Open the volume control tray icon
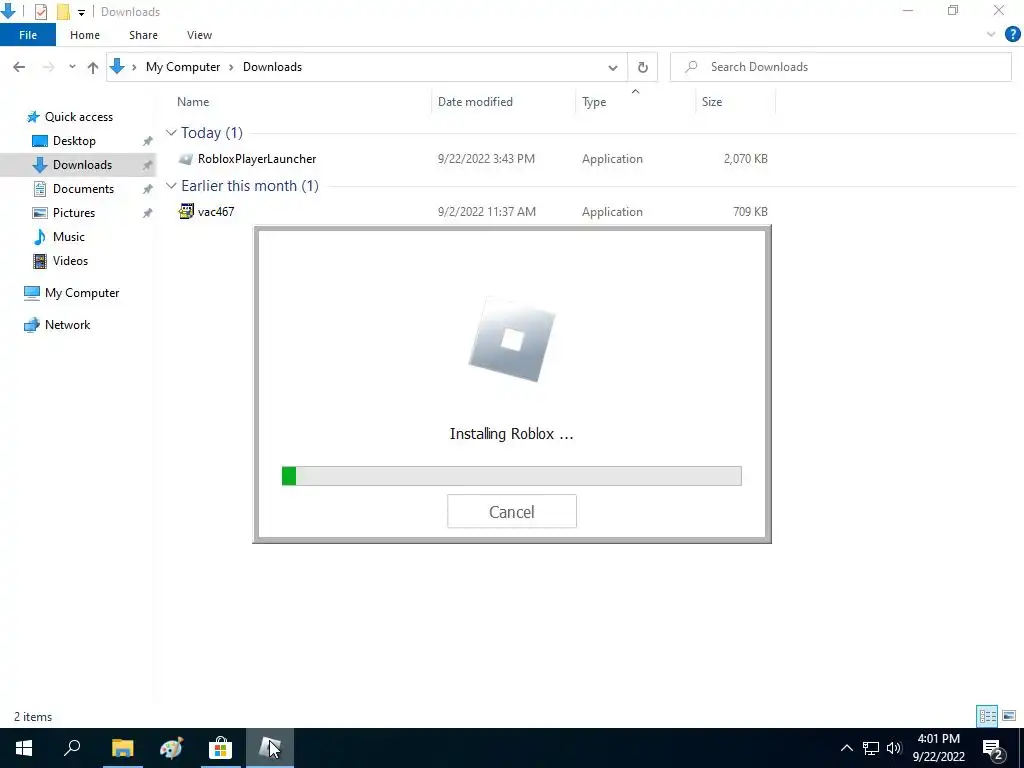Screen dimensions: 1024x768 (x=894, y=748)
